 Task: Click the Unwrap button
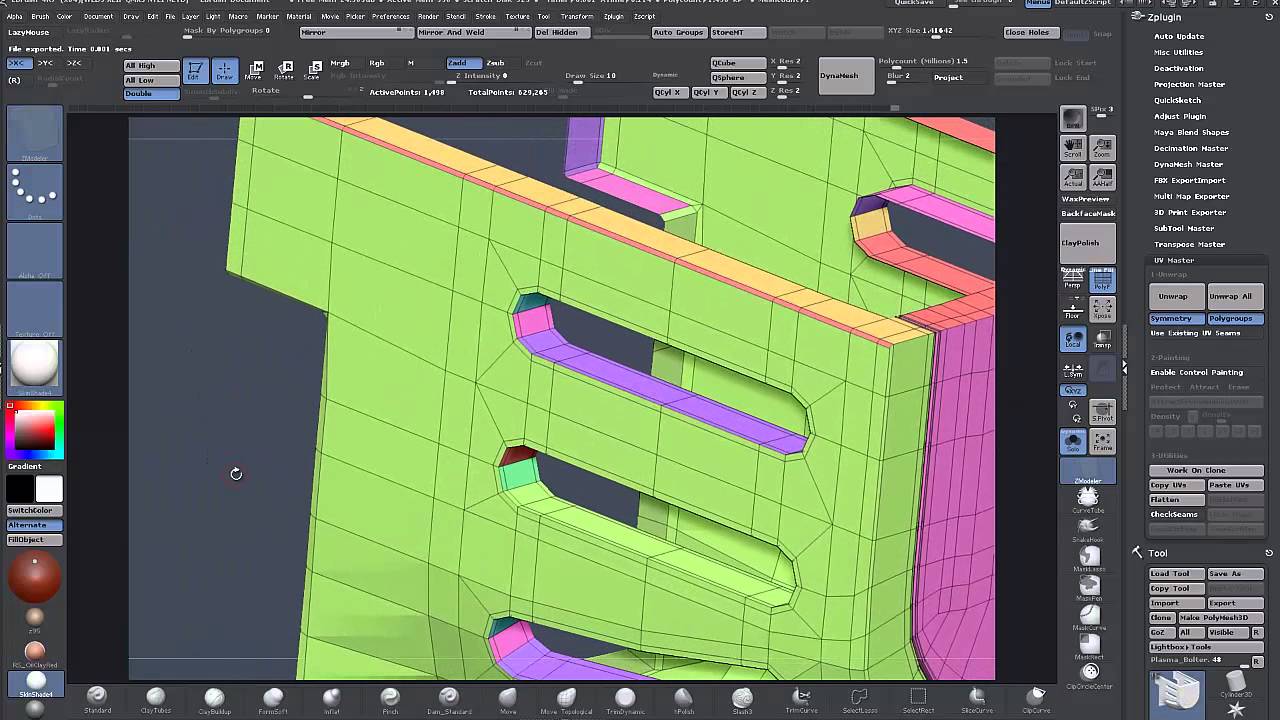(x=1176, y=296)
